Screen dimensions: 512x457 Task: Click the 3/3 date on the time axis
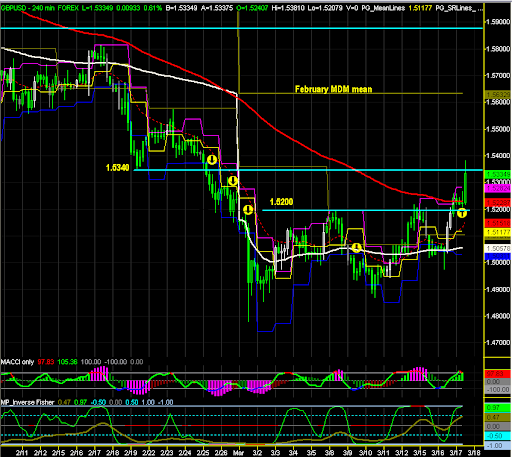[x=275, y=453]
